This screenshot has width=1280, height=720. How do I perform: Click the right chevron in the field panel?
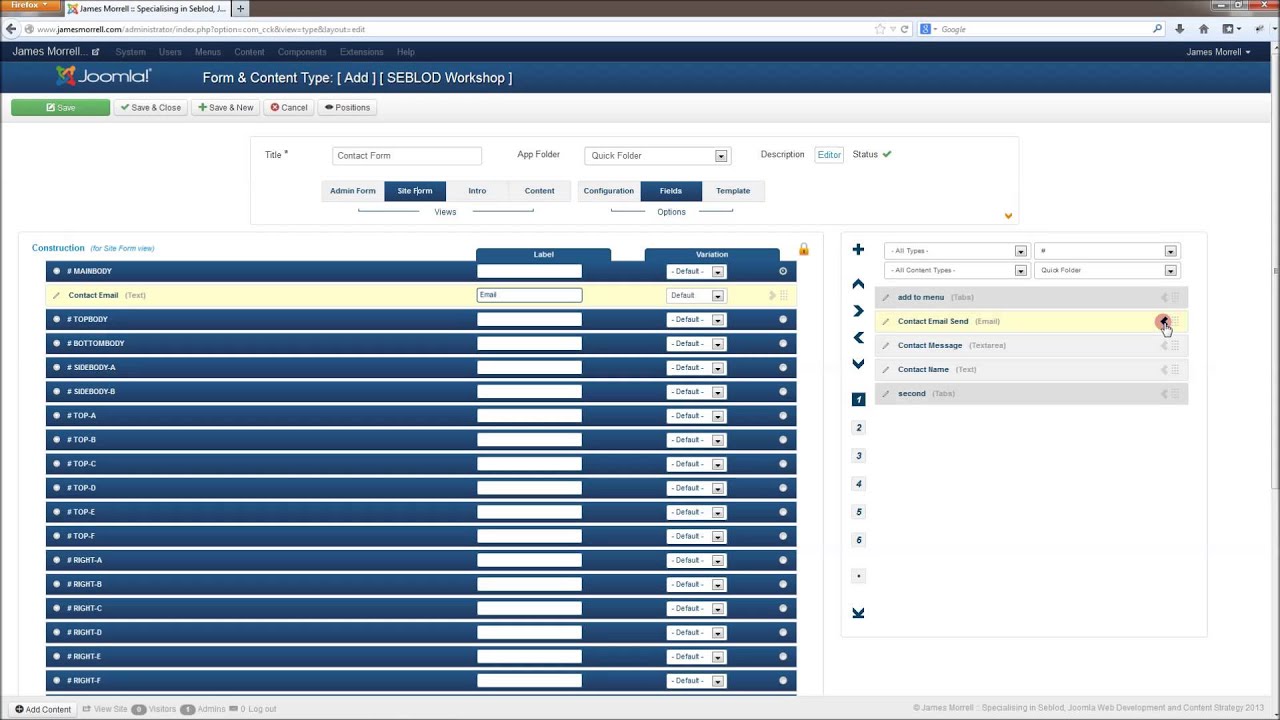pos(858,311)
